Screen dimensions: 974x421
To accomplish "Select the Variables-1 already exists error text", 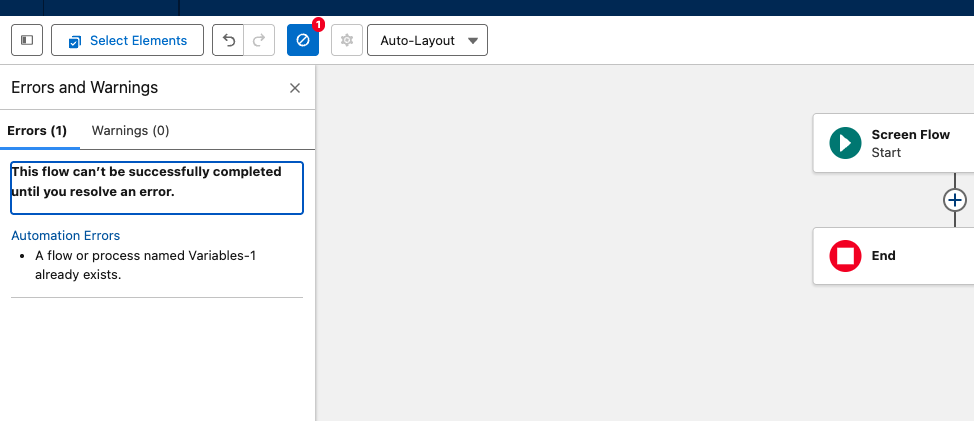I will click(x=145, y=265).
